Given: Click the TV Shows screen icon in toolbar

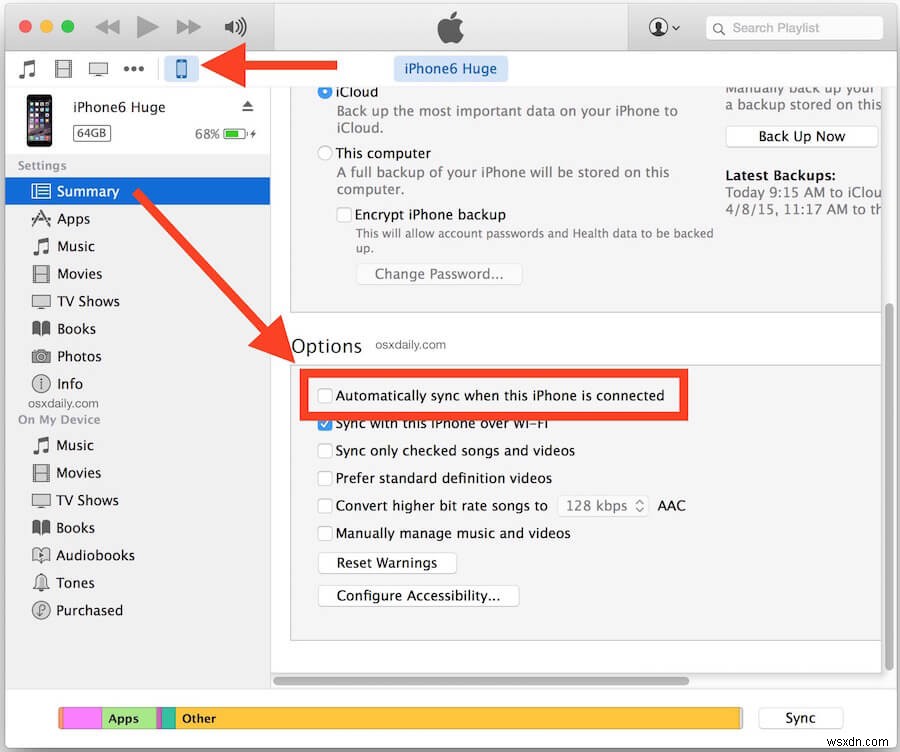Looking at the screenshot, I should point(99,68).
